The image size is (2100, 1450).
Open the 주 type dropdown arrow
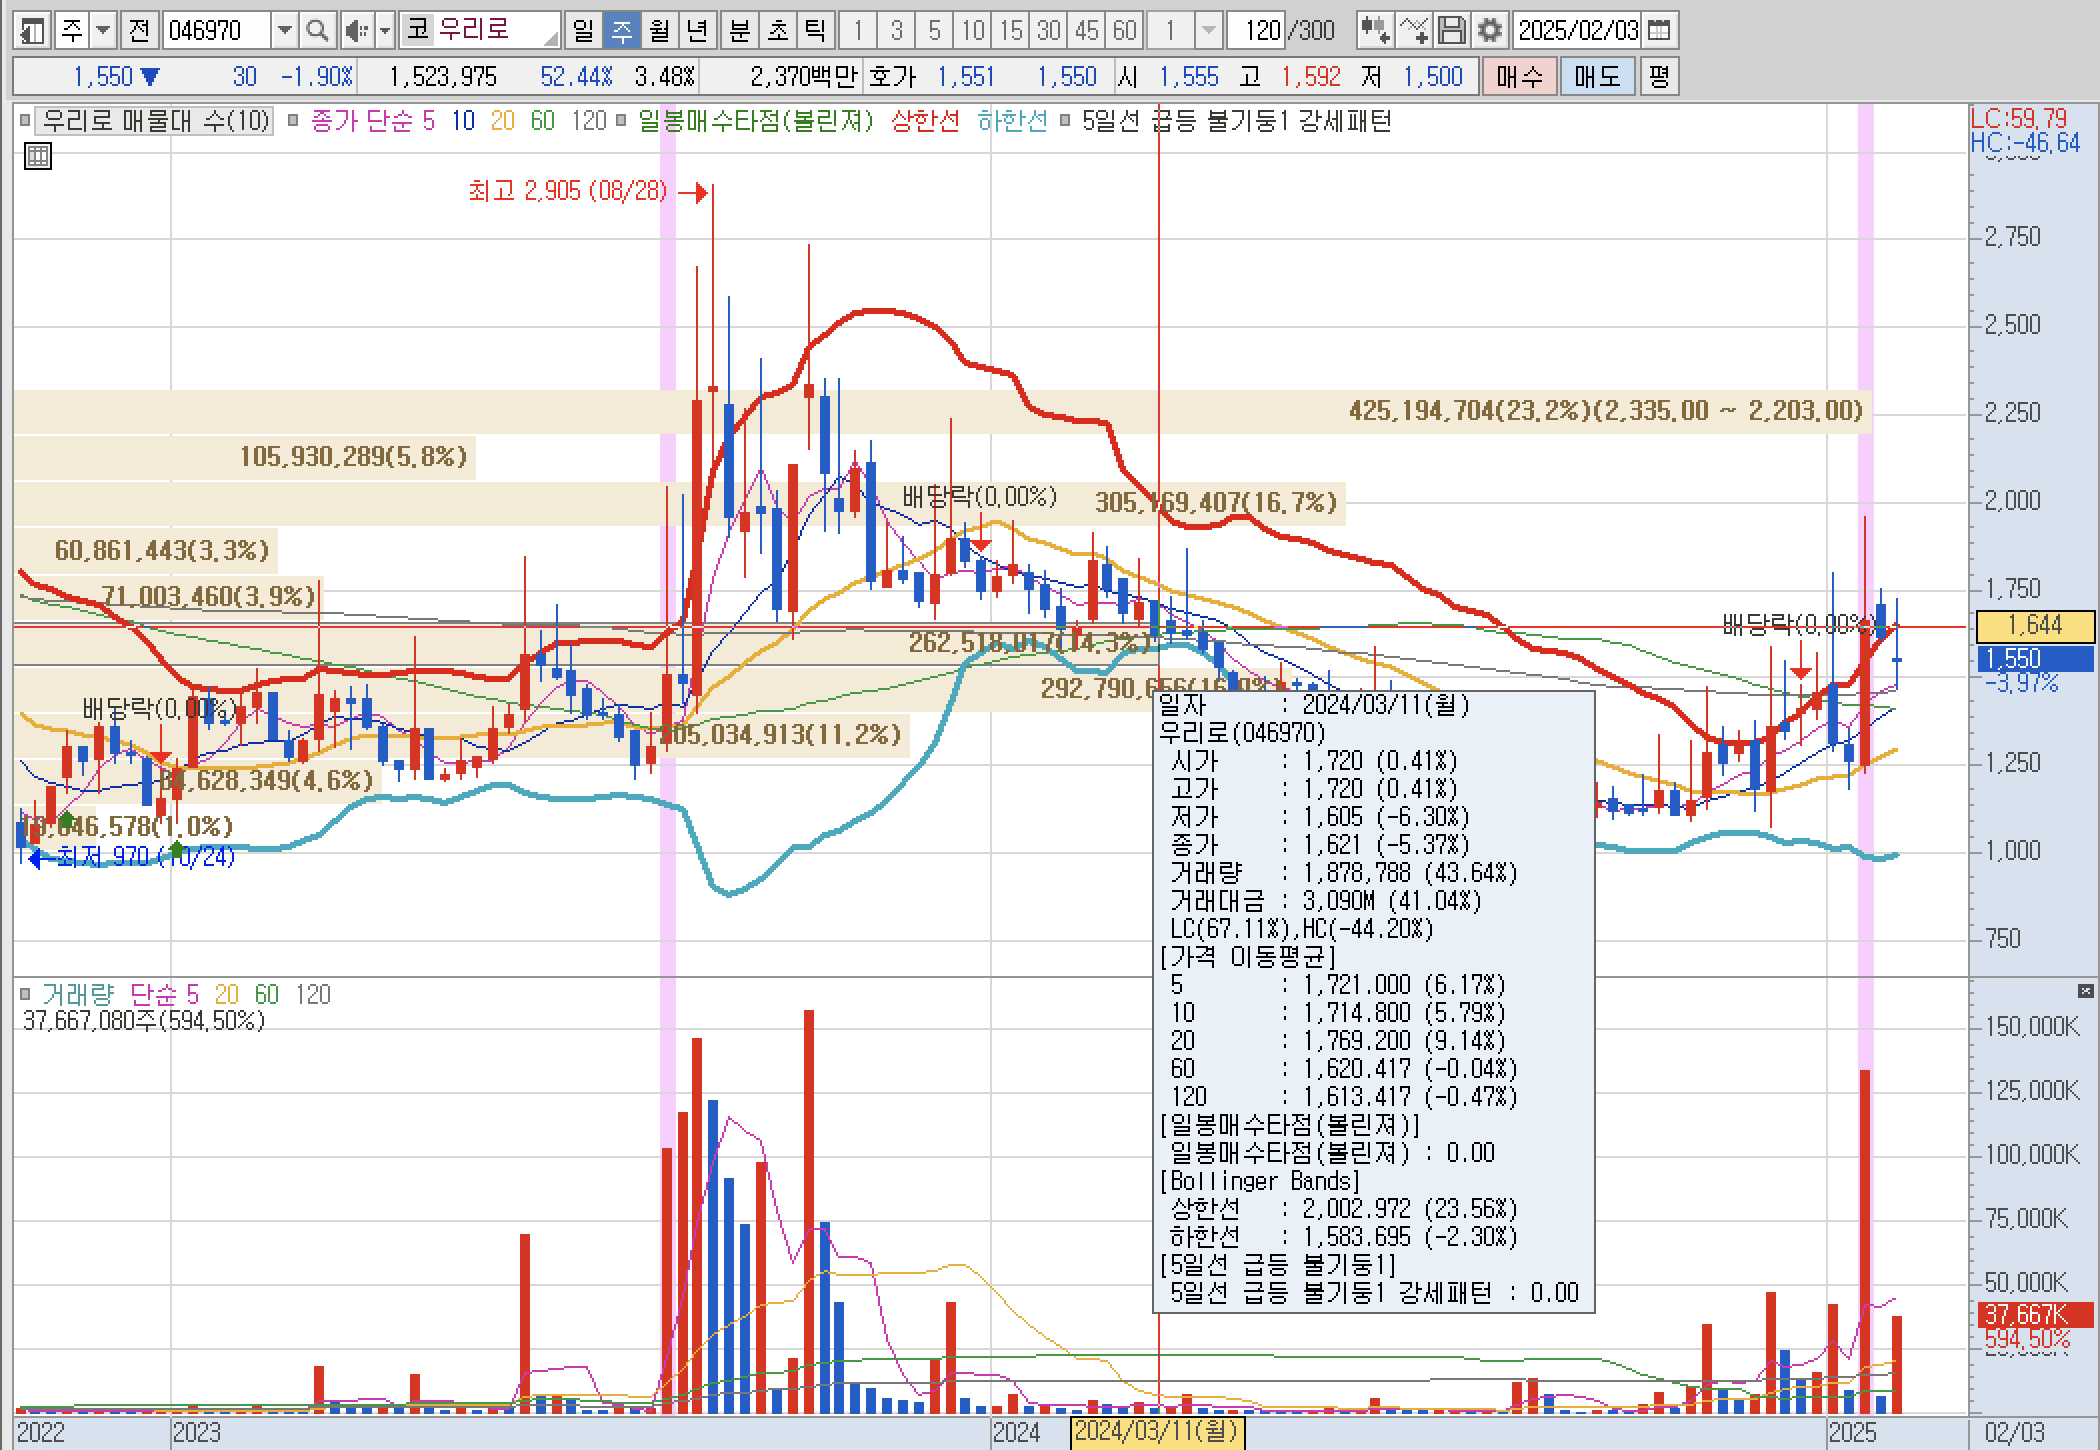103,31
